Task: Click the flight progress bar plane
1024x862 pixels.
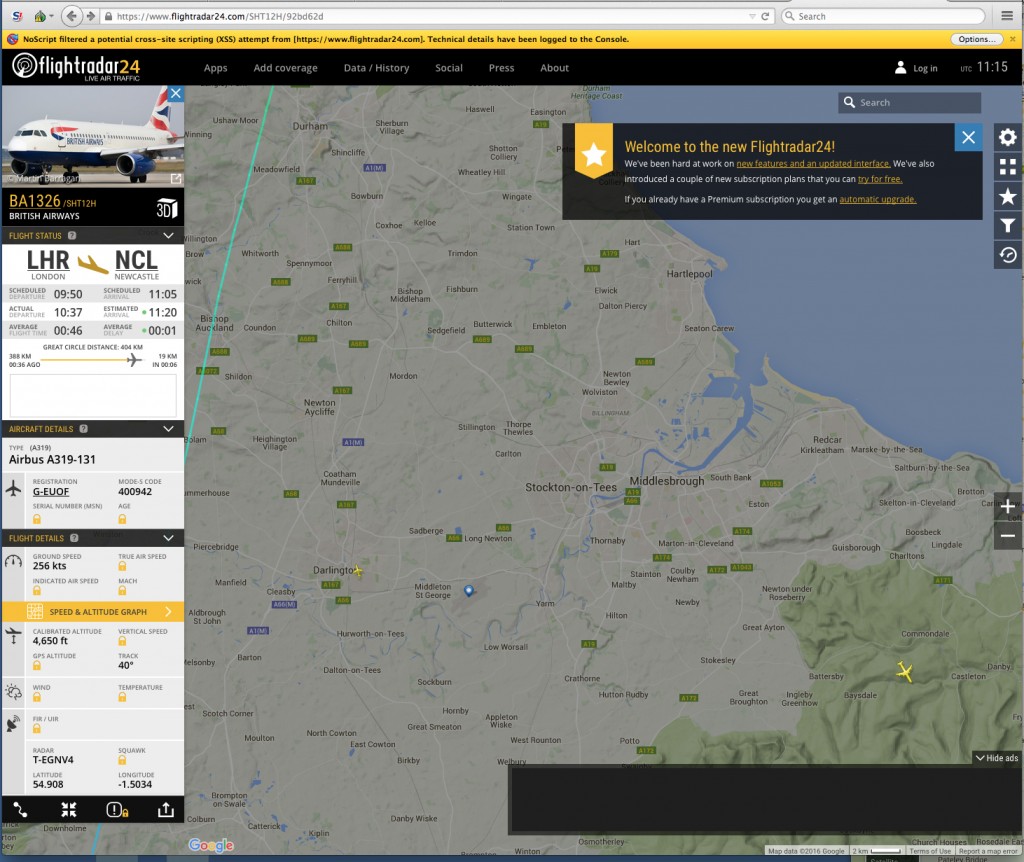Action: click(x=134, y=360)
